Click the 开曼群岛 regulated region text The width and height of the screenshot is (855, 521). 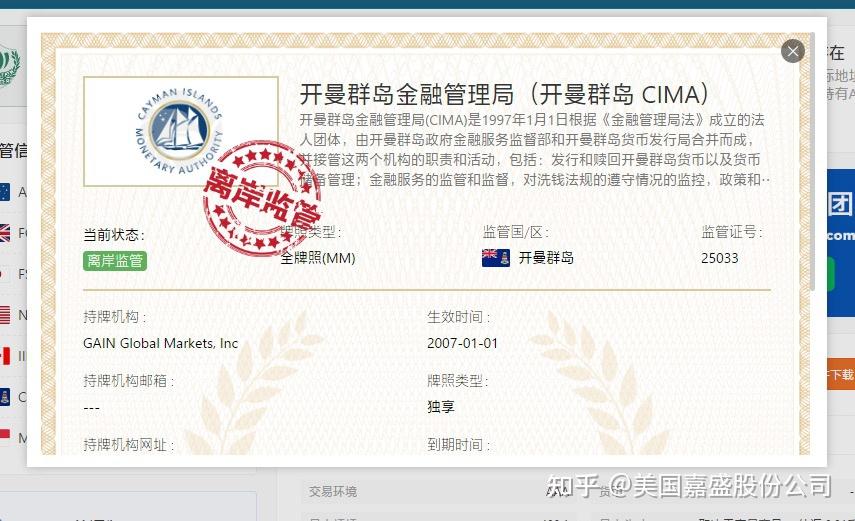[546, 257]
